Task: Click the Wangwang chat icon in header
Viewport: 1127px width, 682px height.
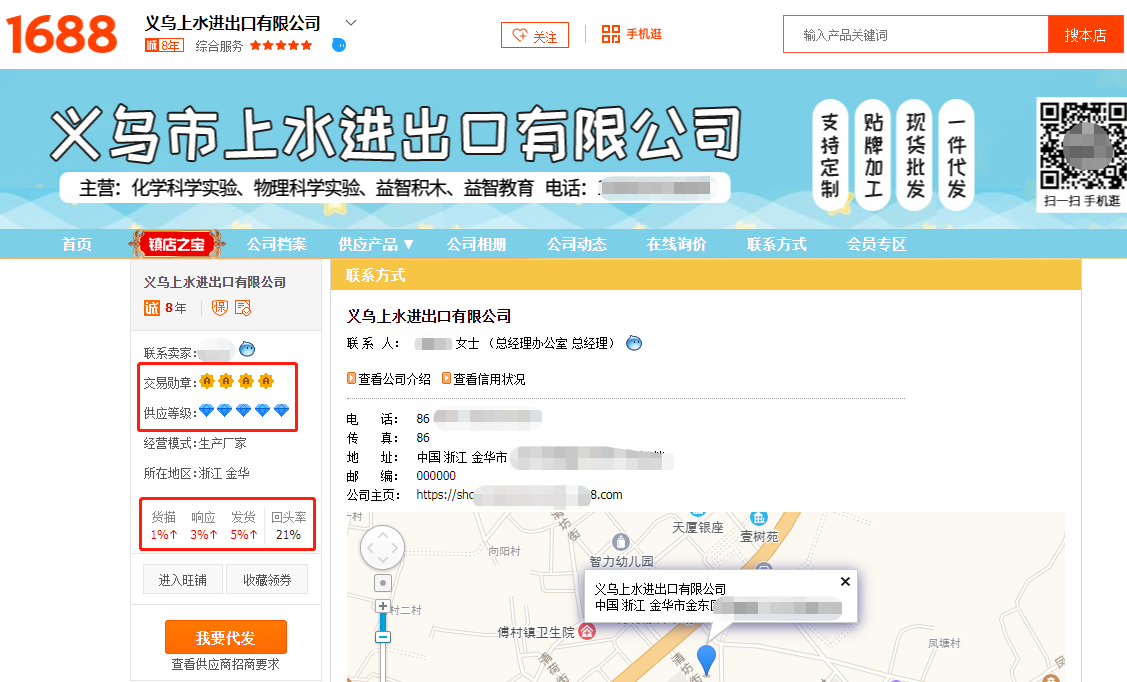Action: pyautogui.click(x=339, y=45)
